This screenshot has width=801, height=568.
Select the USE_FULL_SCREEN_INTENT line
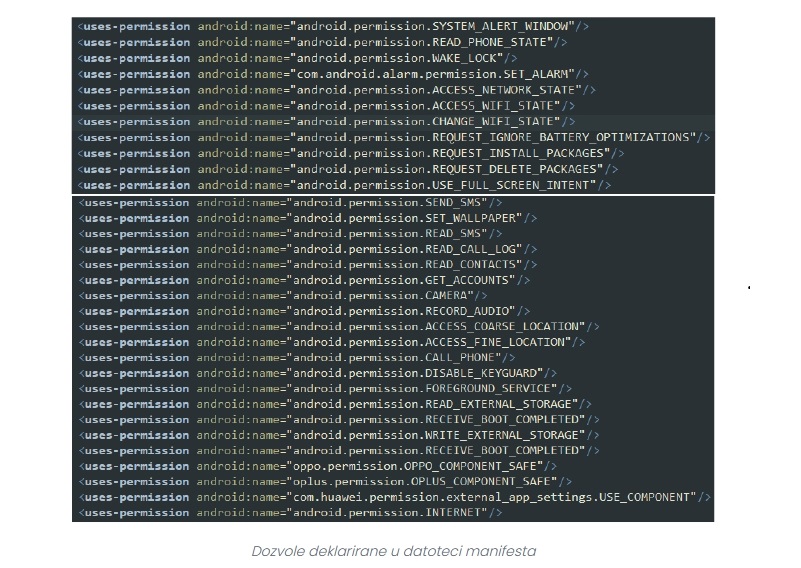pos(344,185)
